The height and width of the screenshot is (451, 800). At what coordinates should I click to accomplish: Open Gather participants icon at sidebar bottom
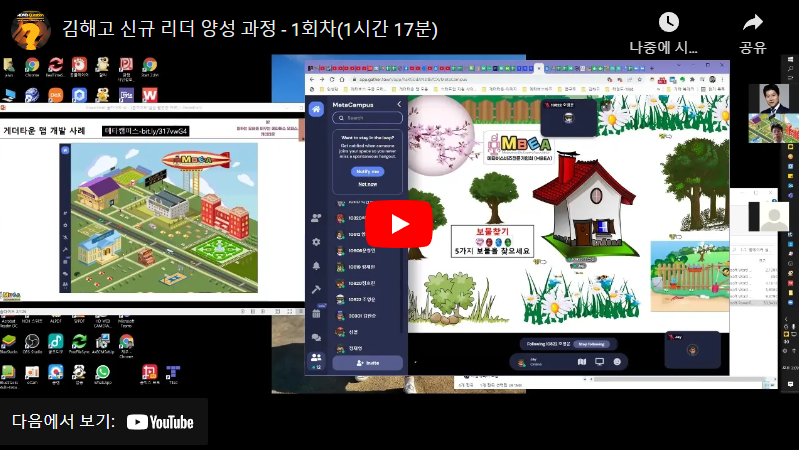(x=316, y=359)
